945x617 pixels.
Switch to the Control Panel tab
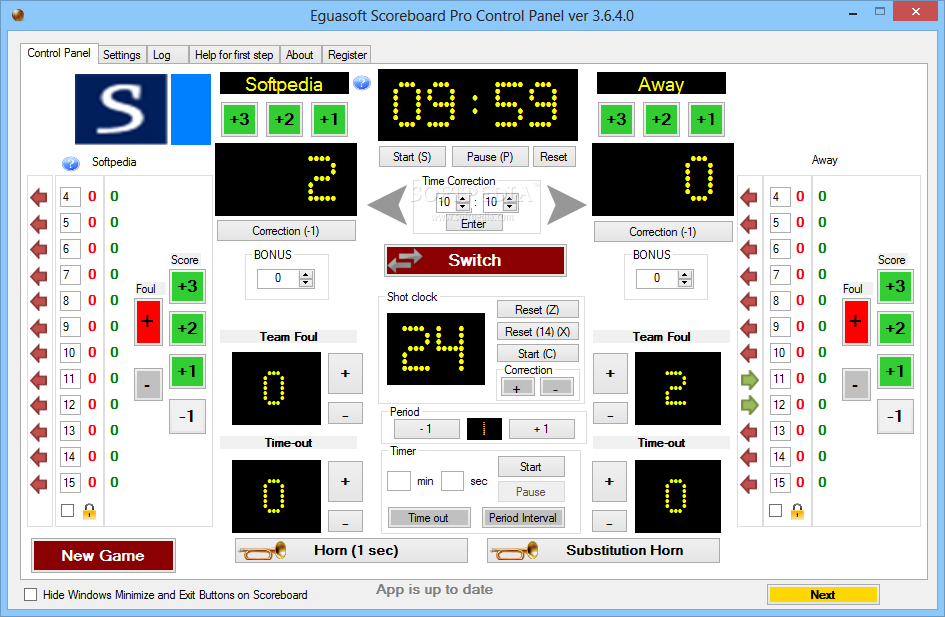pyautogui.click(x=59, y=53)
